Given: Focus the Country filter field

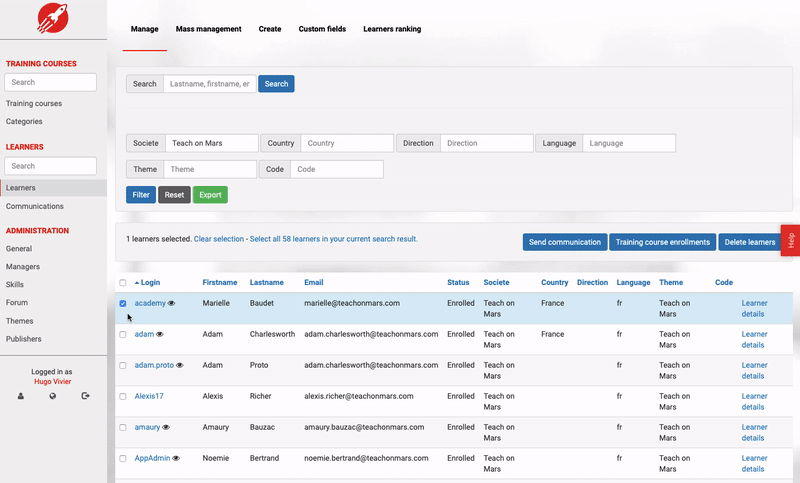Looking at the screenshot, I should tap(347, 143).
